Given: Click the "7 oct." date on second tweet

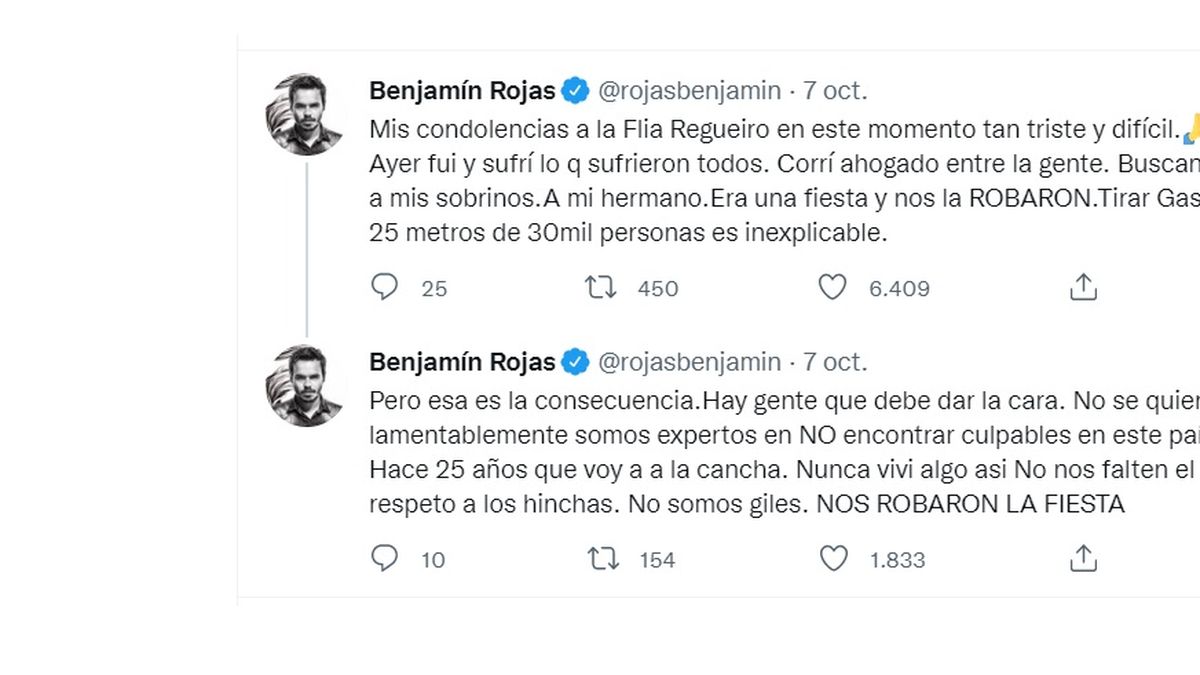Looking at the screenshot, I should click(x=835, y=362).
